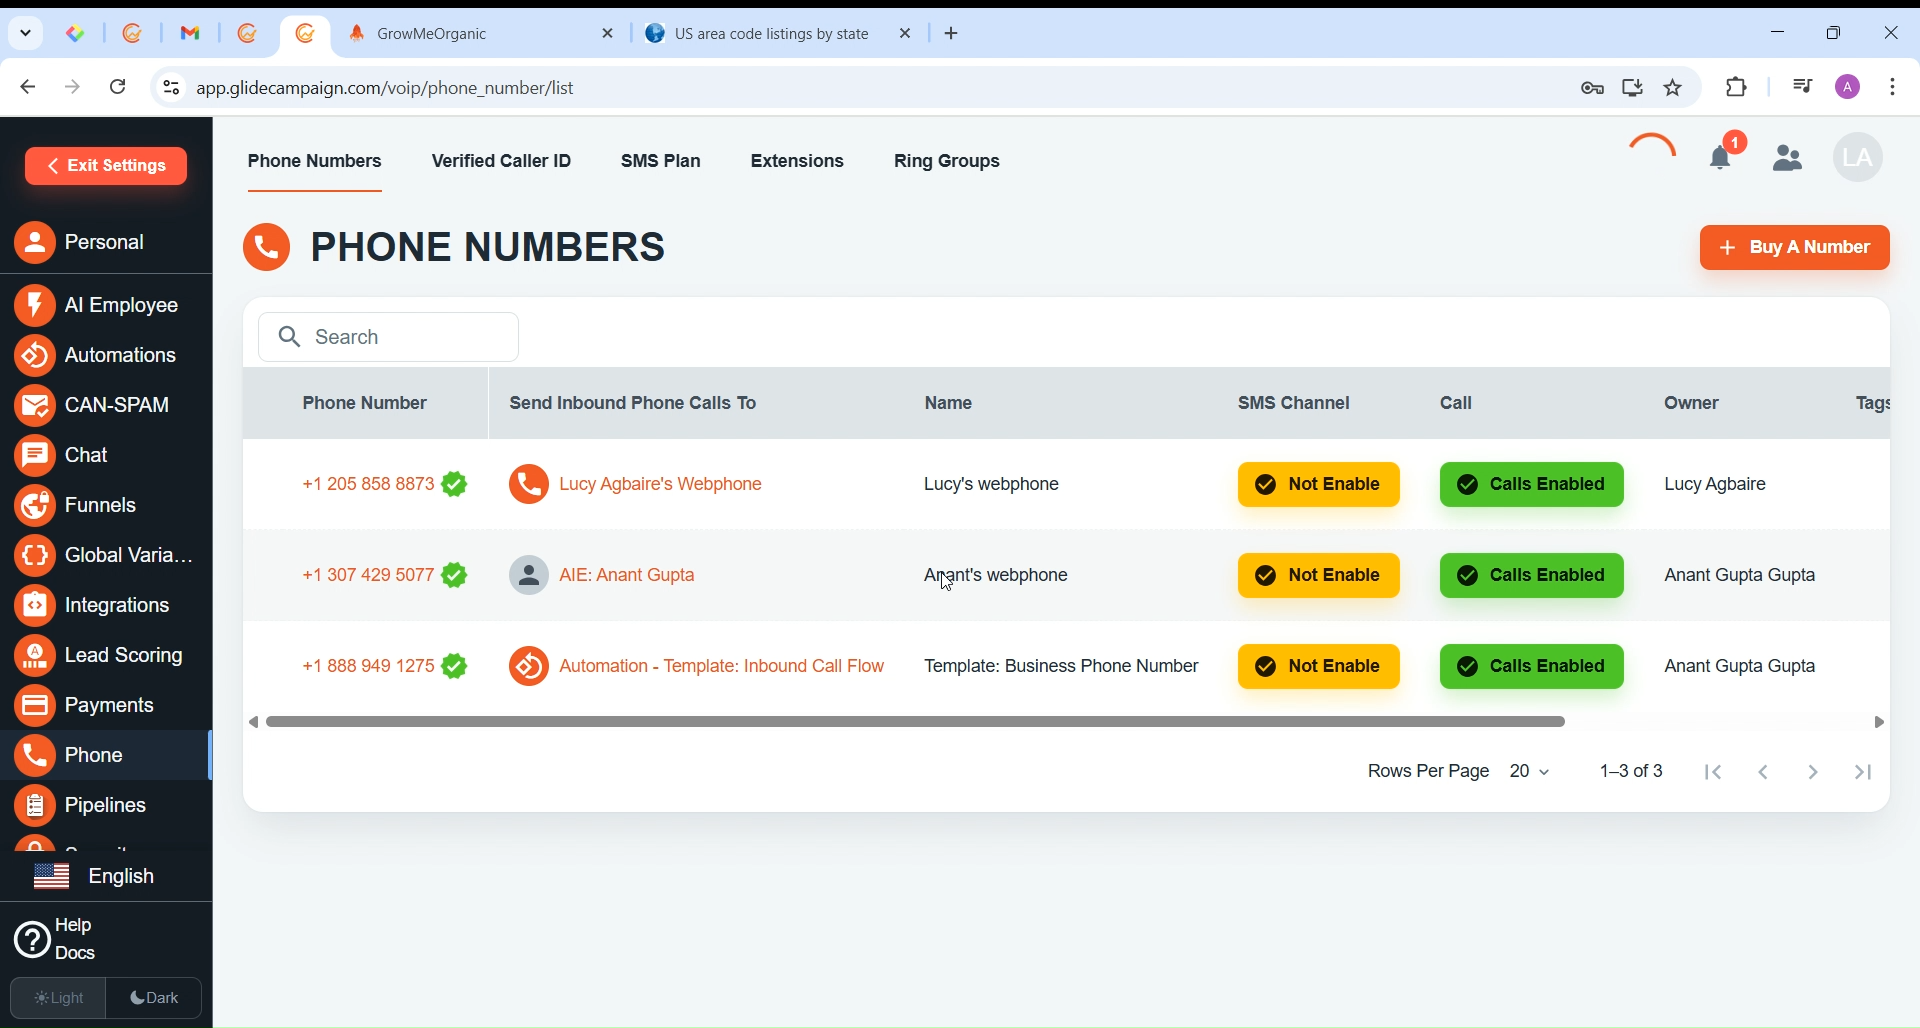1920x1028 pixels.
Task: Click the LA profile avatar
Action: pyautogui.click(x=1858, y=158)
